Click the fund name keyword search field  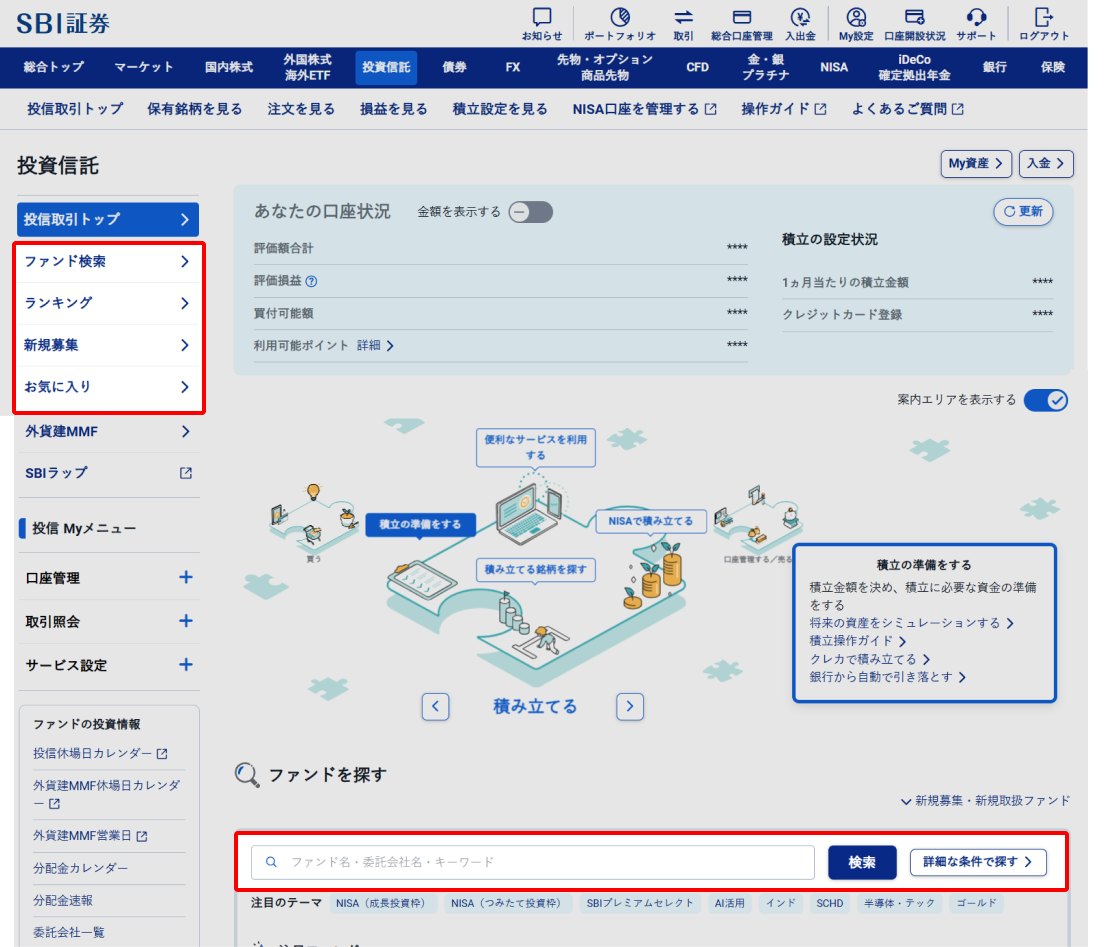[533, 862]
